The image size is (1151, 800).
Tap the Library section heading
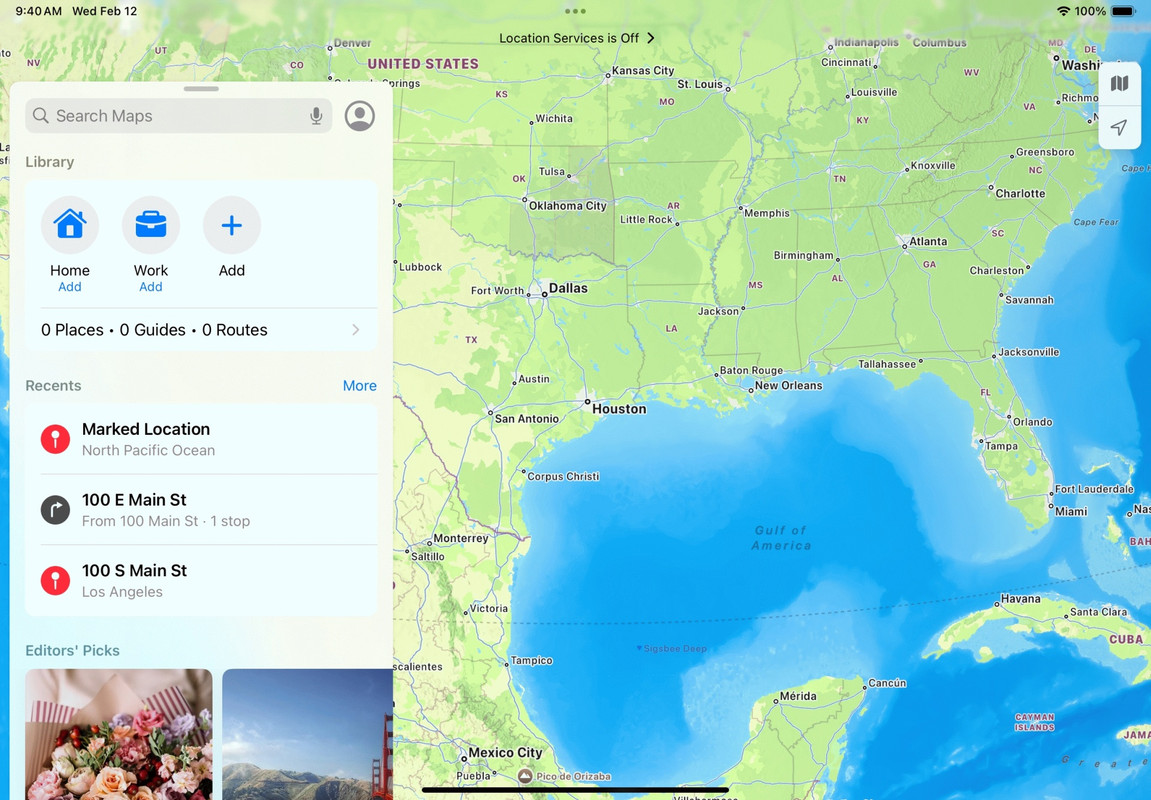[x=50, y=162]
